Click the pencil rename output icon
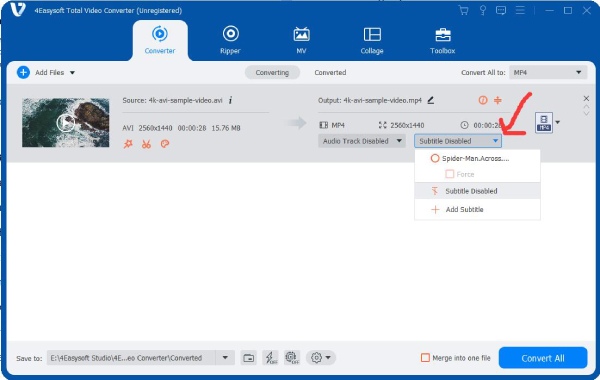 (x=431, y=100)
